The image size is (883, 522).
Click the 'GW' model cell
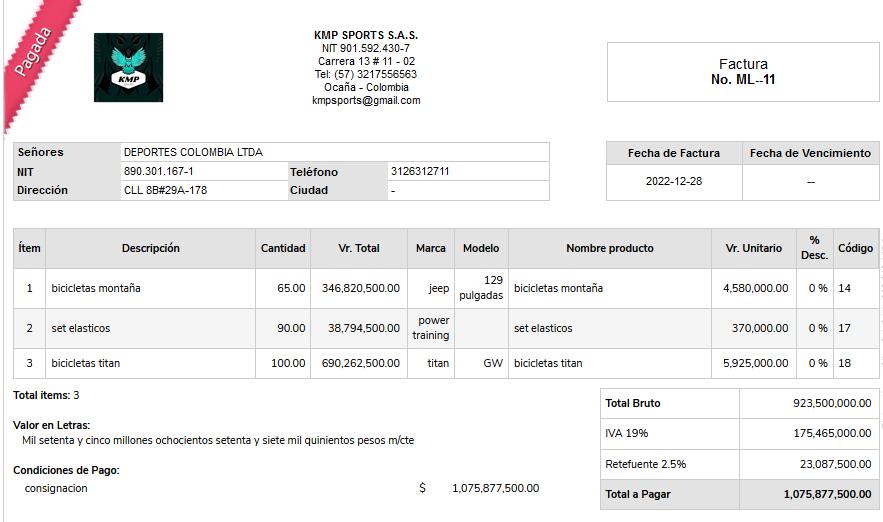tap(493, 363)
